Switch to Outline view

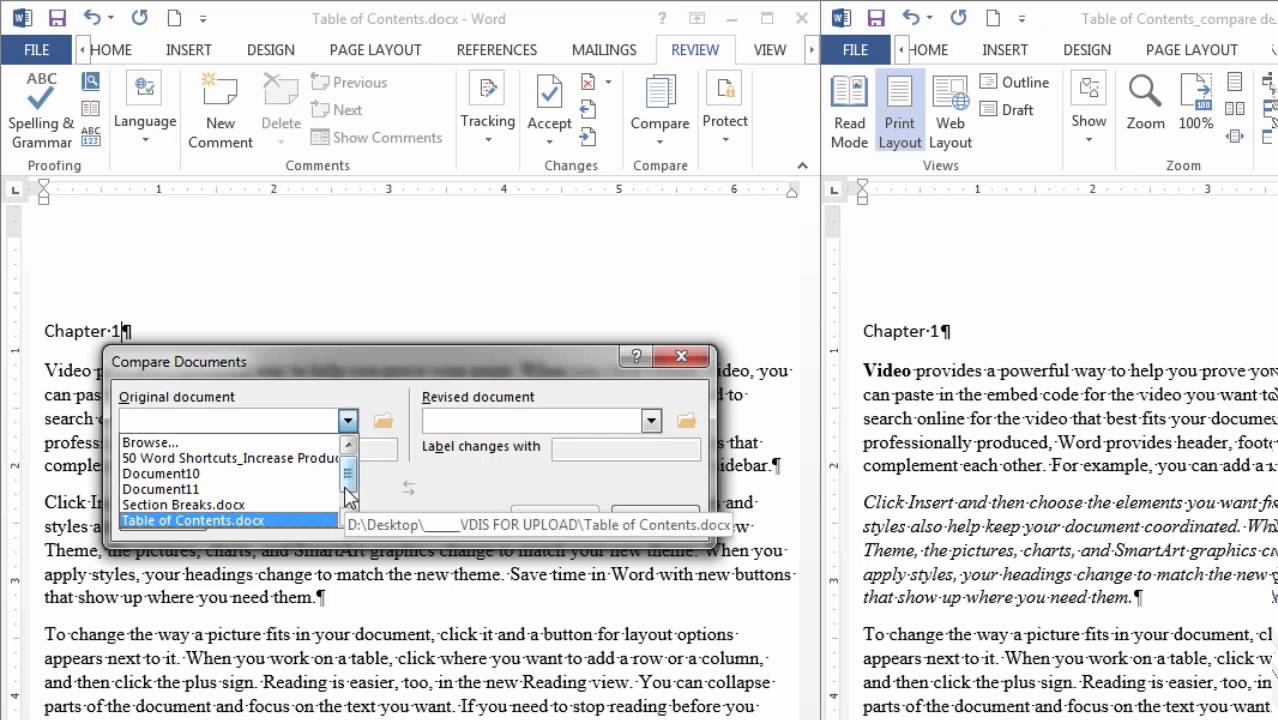[1014, 82]
